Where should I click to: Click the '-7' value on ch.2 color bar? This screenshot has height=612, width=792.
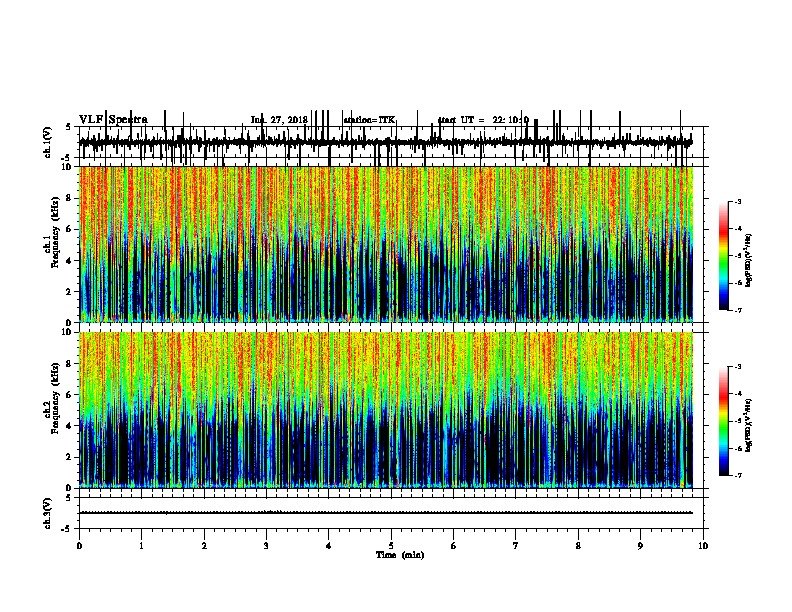pyautogui.click(x=738, y=475)
